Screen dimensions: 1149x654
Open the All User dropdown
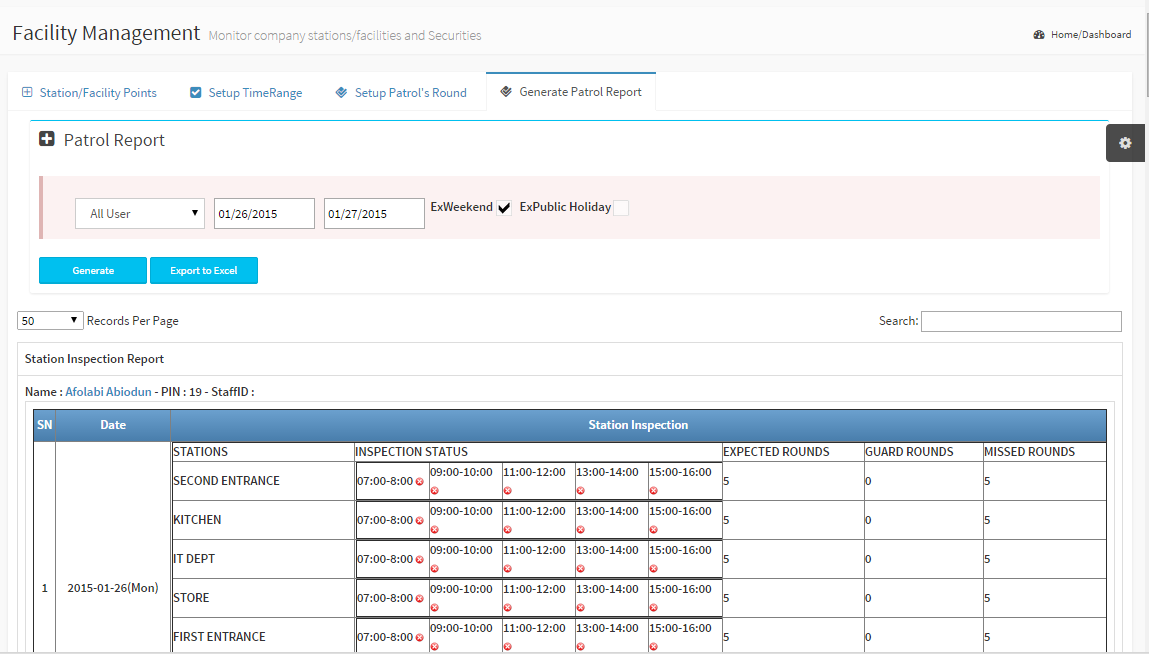point(140,213)
